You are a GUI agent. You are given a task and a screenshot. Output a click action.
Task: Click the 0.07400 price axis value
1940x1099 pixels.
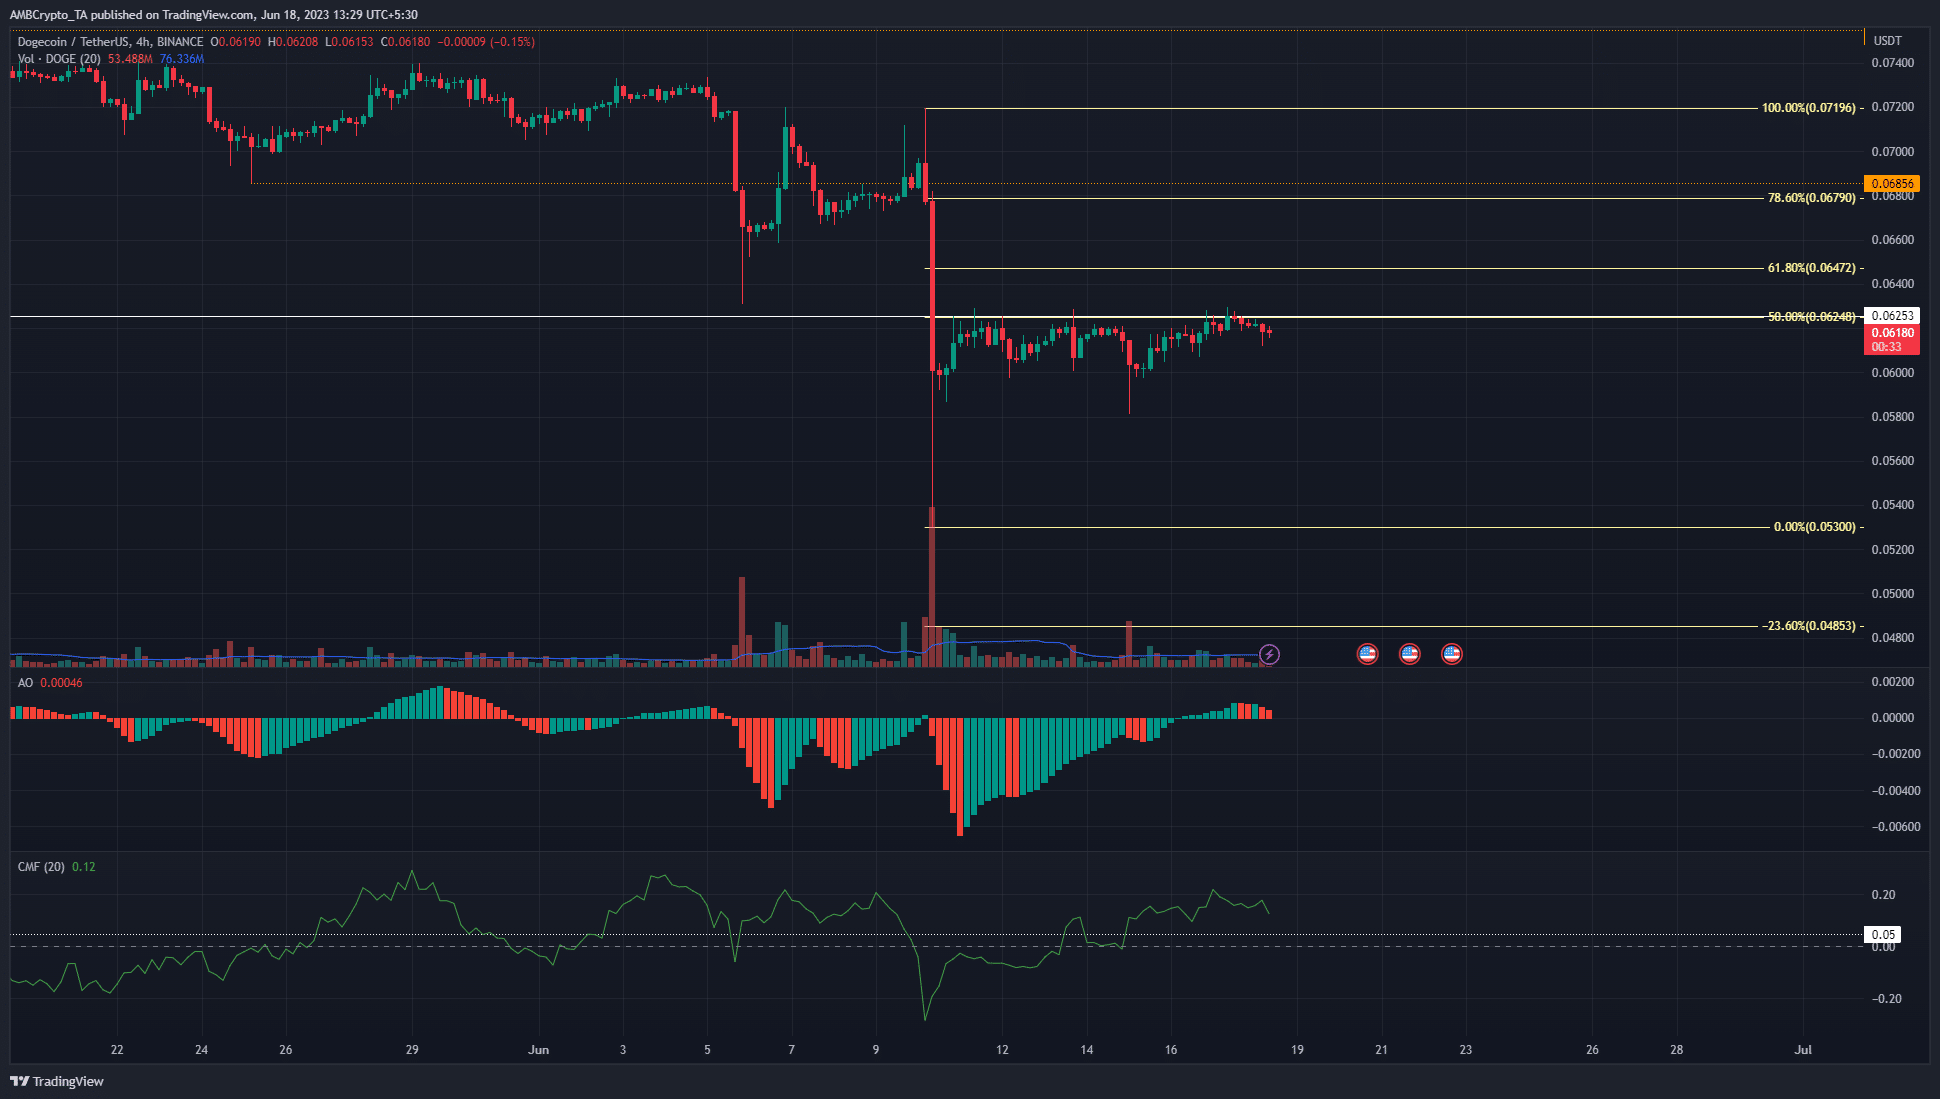[x=1892, y=63]
